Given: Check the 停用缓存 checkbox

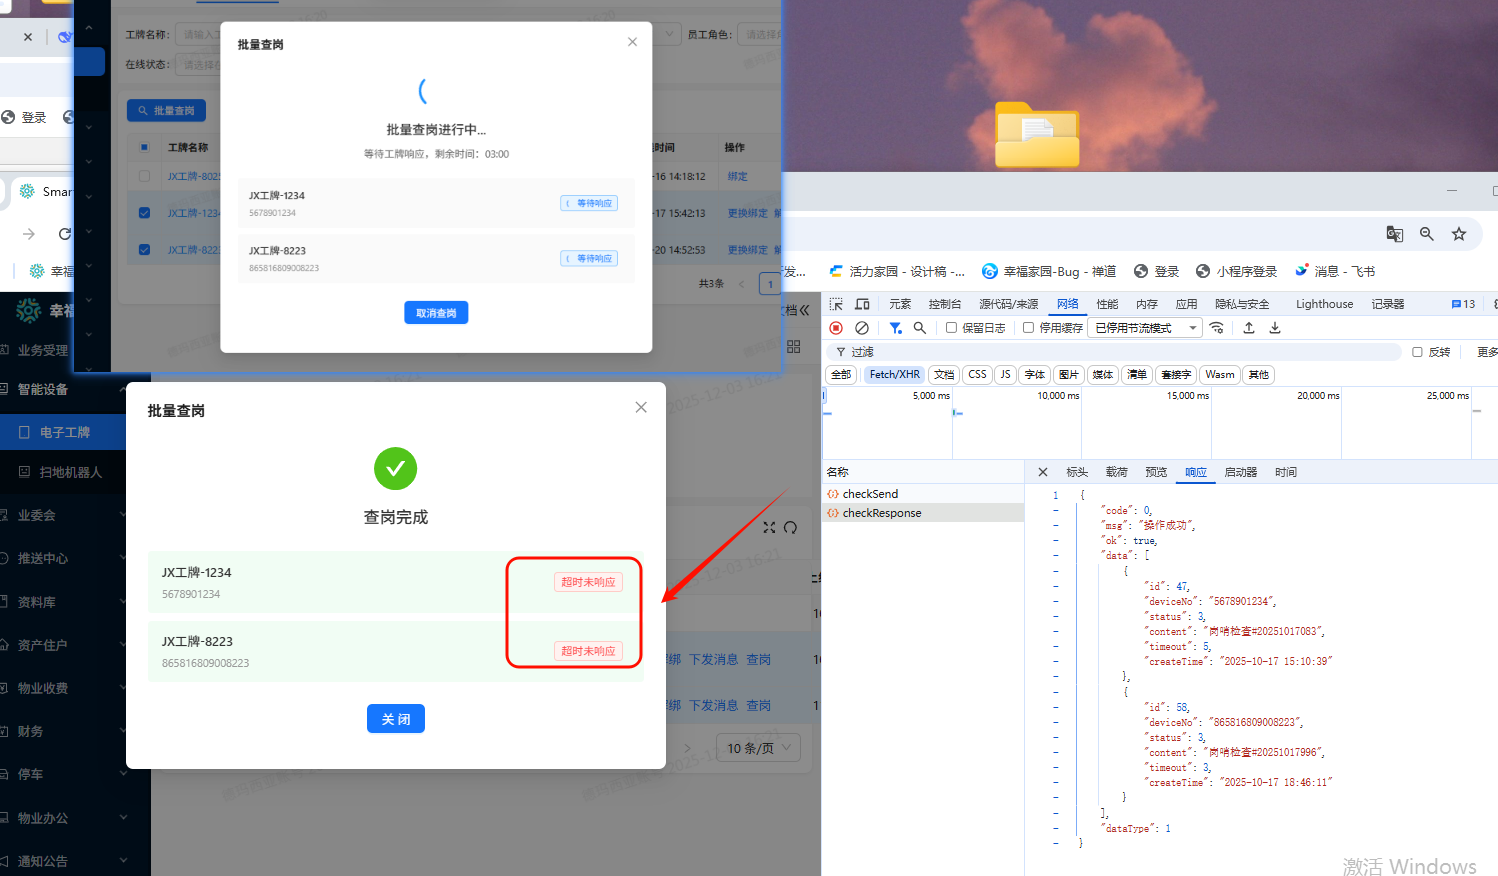Looking at the screenshot, I should 1028,328.
